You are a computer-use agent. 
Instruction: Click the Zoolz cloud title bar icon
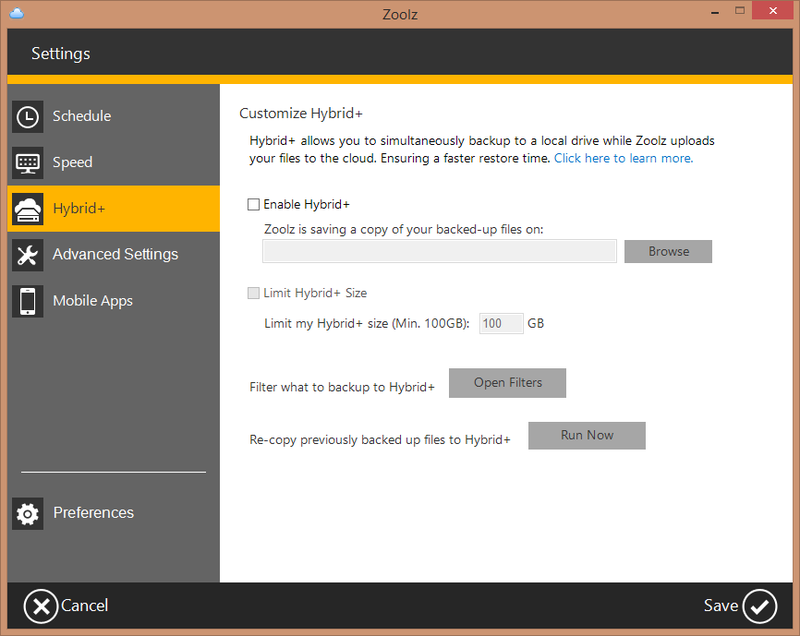pyautogui.click(x=17, y=13)
